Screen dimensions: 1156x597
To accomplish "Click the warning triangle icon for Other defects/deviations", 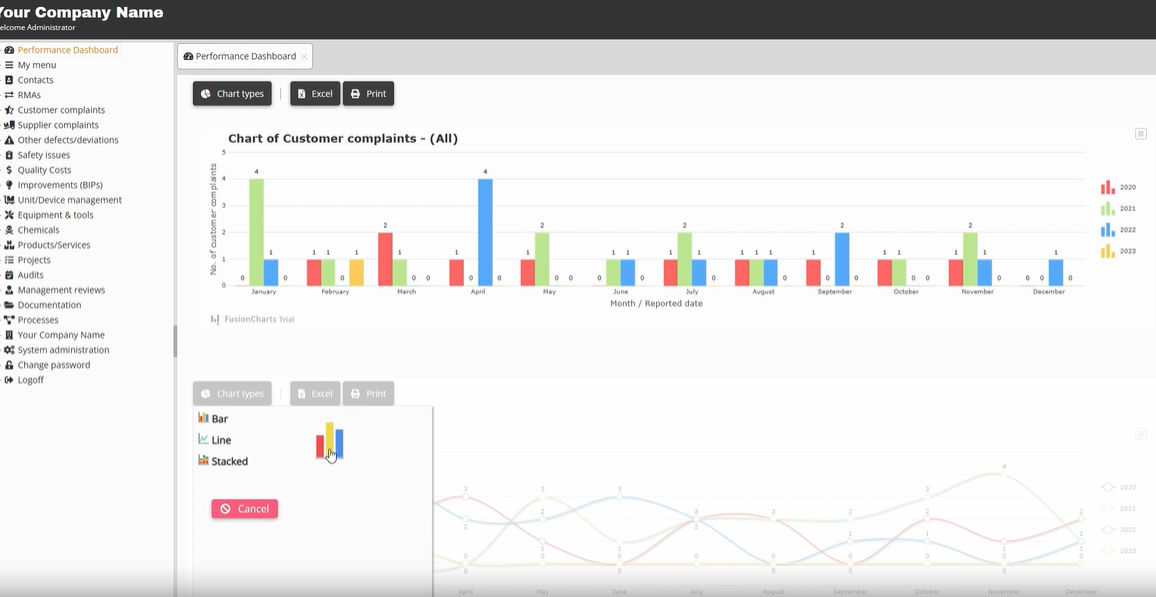I will click(x=9, y=140).
